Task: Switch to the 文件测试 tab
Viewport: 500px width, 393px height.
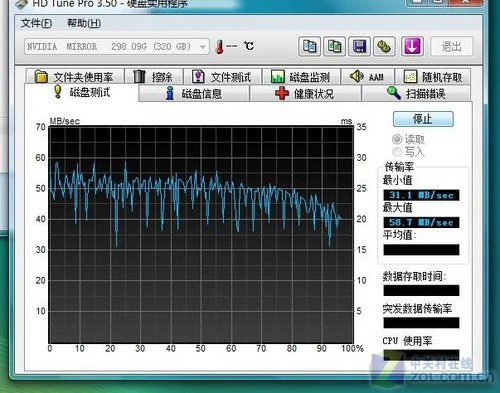Action: point(222,76)
